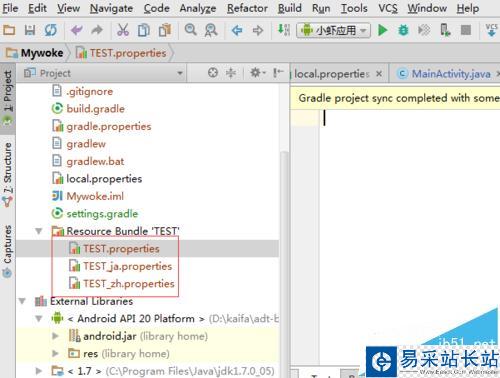
Task: Click Mywoke breadcrumb in navigation bar
Action: 35,53
